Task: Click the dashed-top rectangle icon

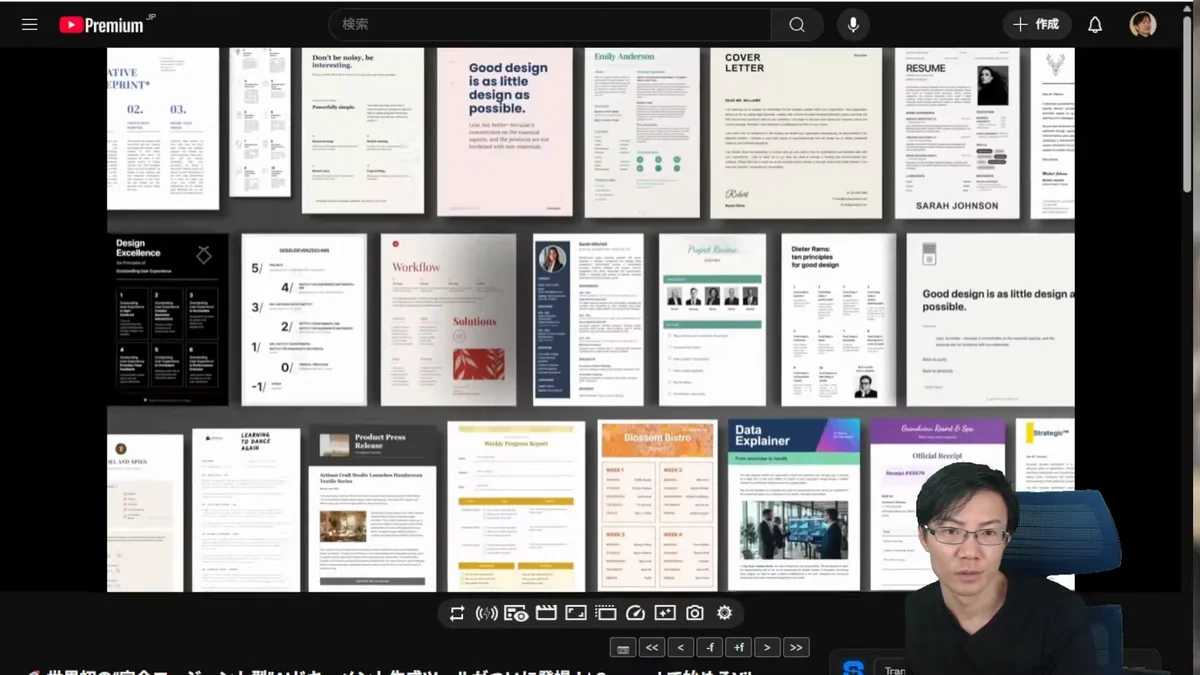Action: click(606, 613)
